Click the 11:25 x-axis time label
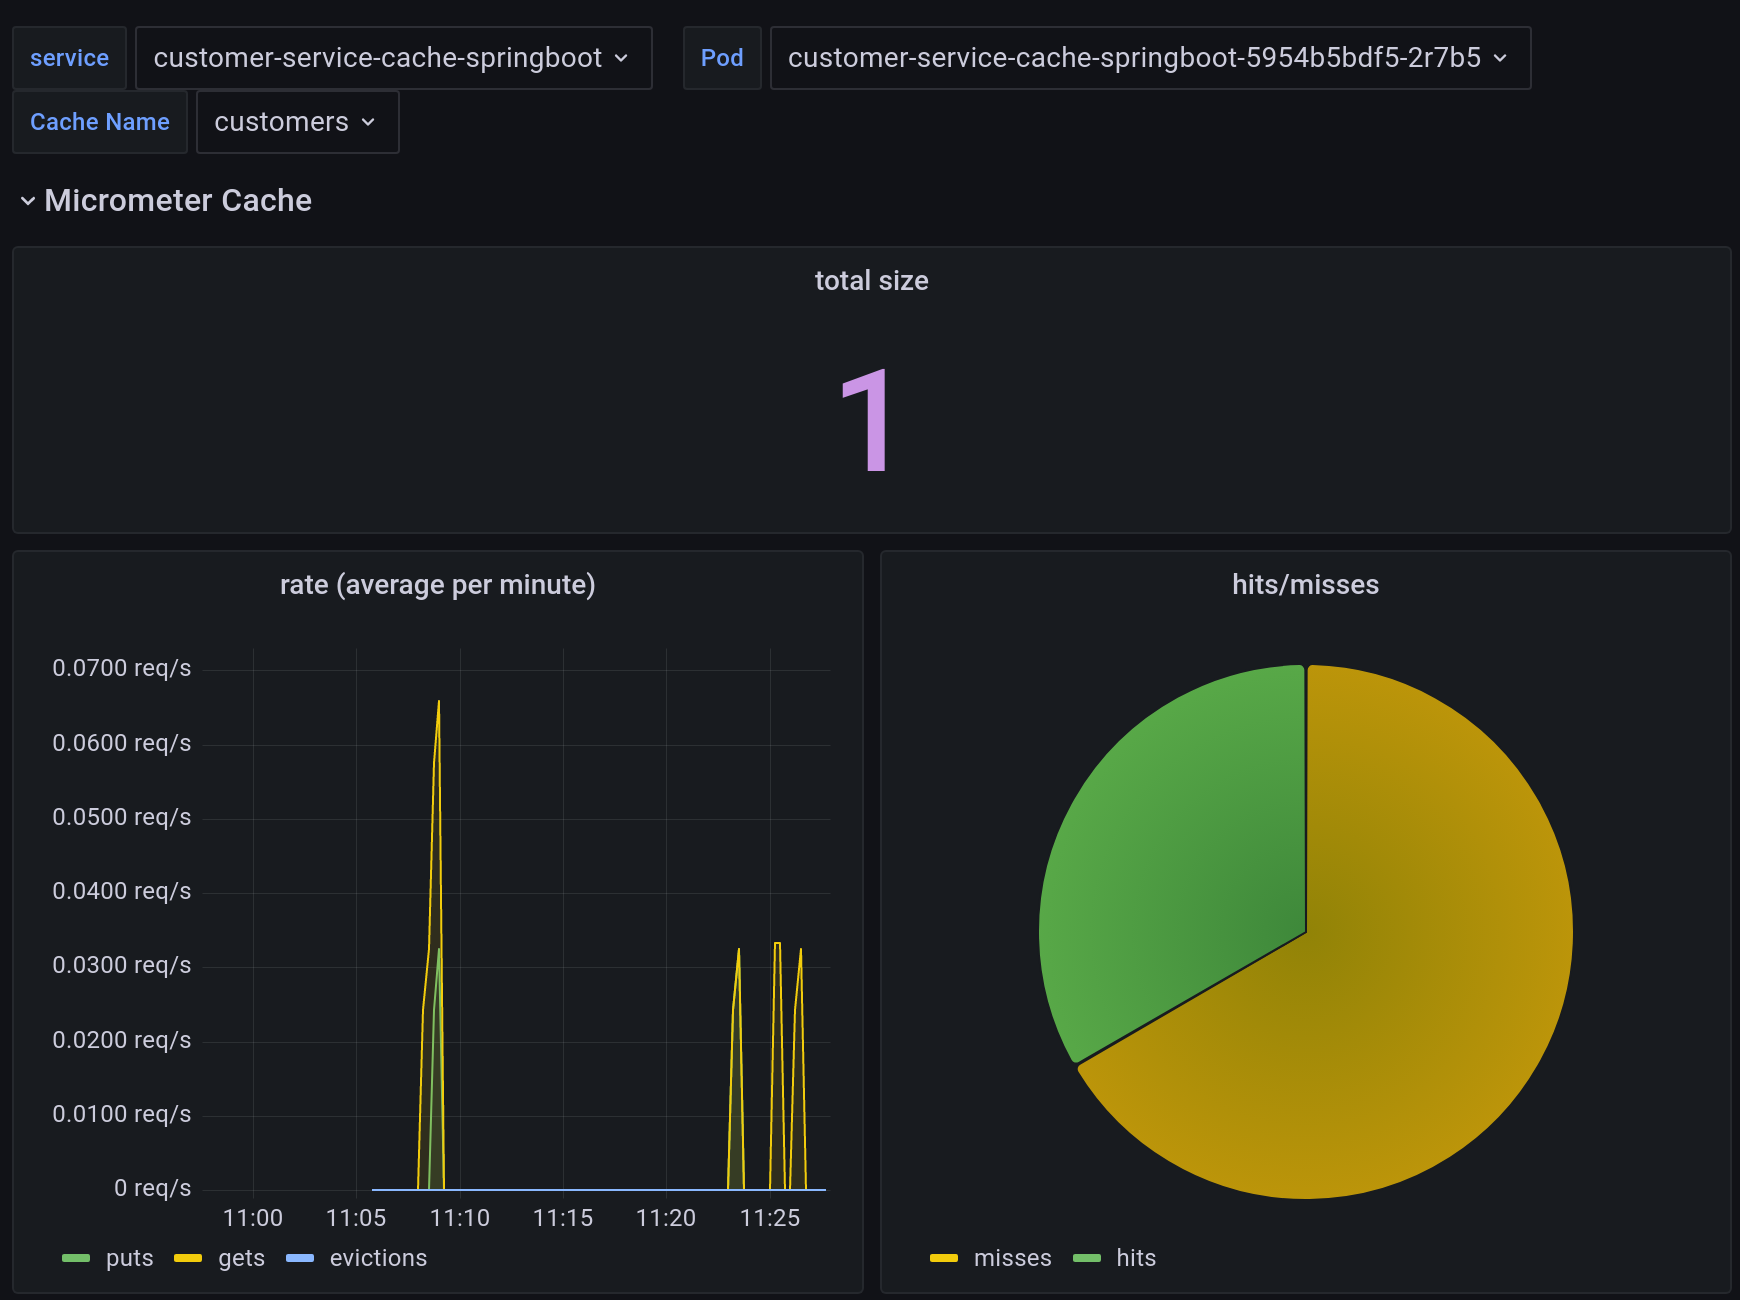This screenshot has width=1740, height=1300. pyautogui.click(x=770, y=1218)
